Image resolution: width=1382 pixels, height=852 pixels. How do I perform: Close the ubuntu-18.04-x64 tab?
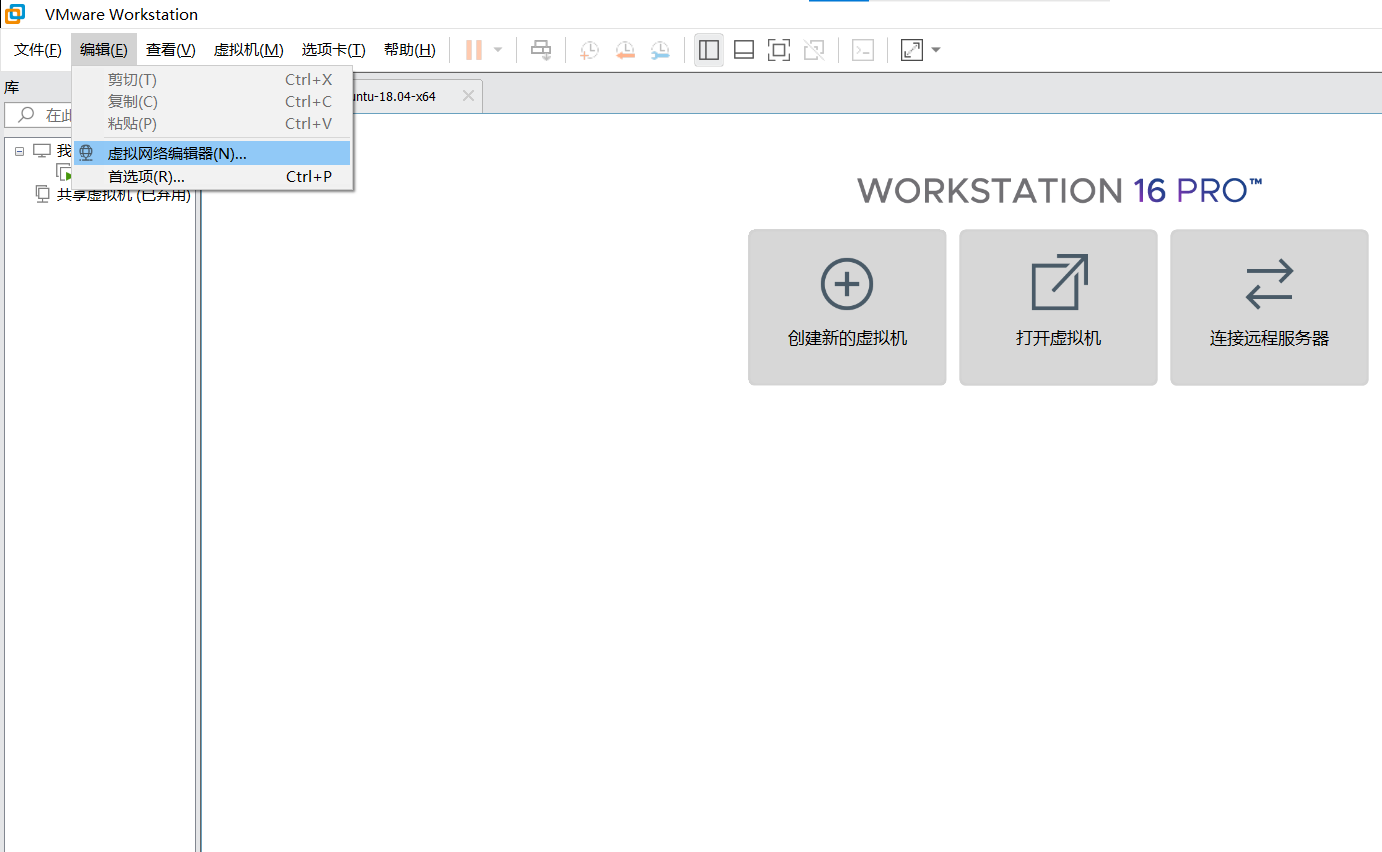pyautogui.click(x=468, y=96)
